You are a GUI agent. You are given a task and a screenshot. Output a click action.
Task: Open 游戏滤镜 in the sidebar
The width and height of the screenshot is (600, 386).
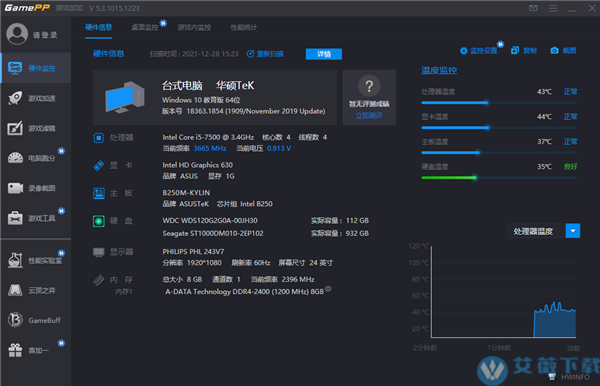click(x=36, y=128)
